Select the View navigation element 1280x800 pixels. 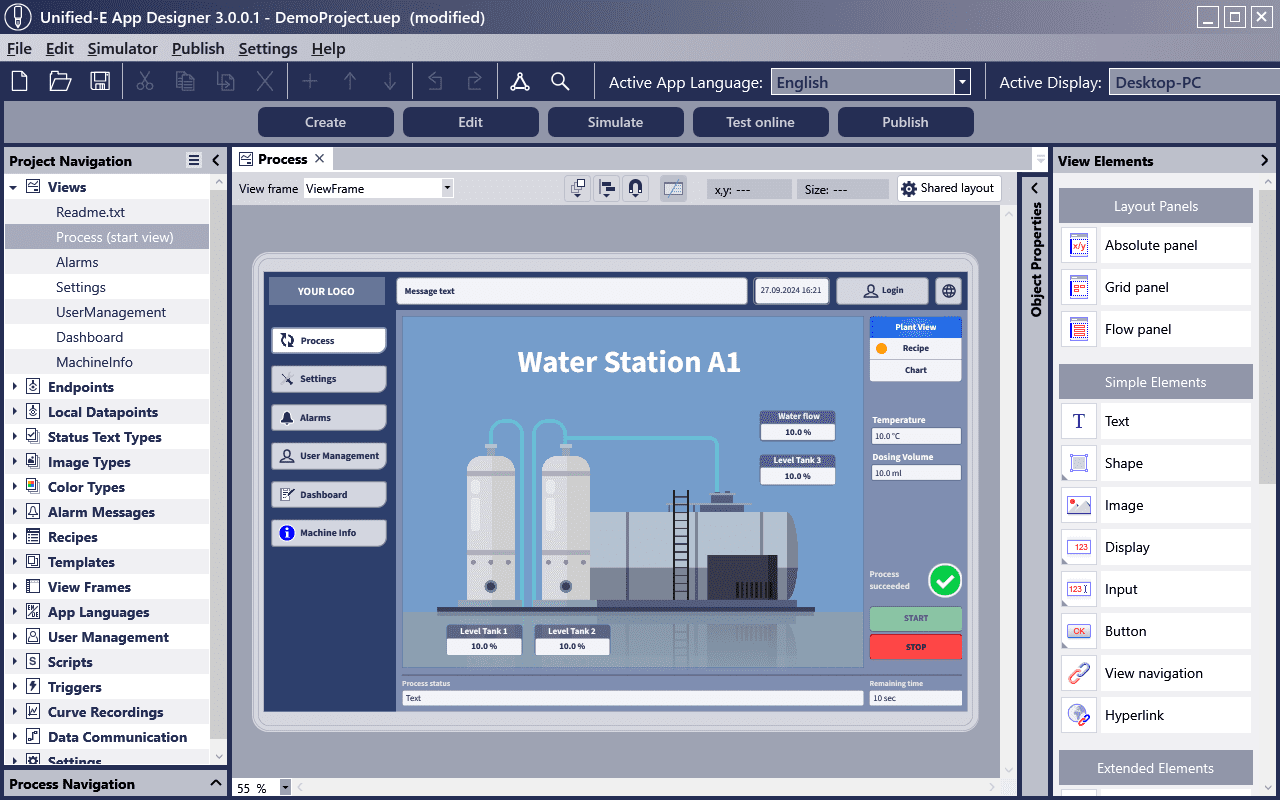(1155, 673)
